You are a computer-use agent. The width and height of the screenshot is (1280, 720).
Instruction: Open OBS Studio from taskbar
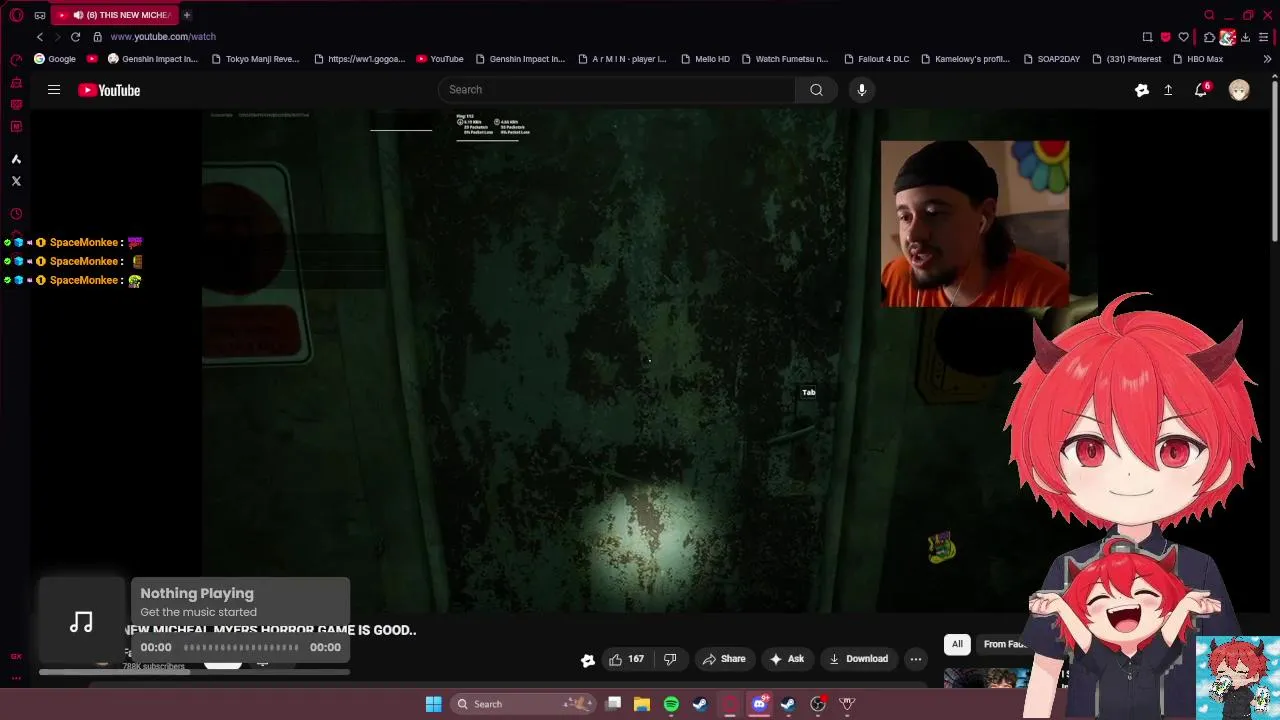[817, 704]
